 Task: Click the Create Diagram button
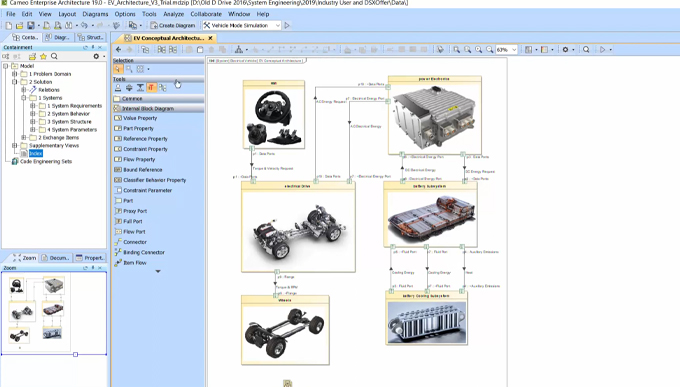(x=173, y=26)
